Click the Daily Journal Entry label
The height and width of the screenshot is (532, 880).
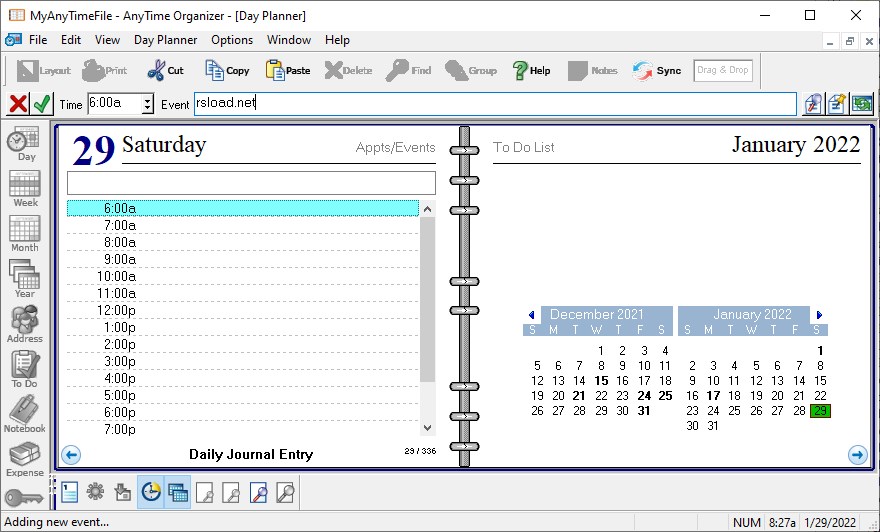coord(251,455)
